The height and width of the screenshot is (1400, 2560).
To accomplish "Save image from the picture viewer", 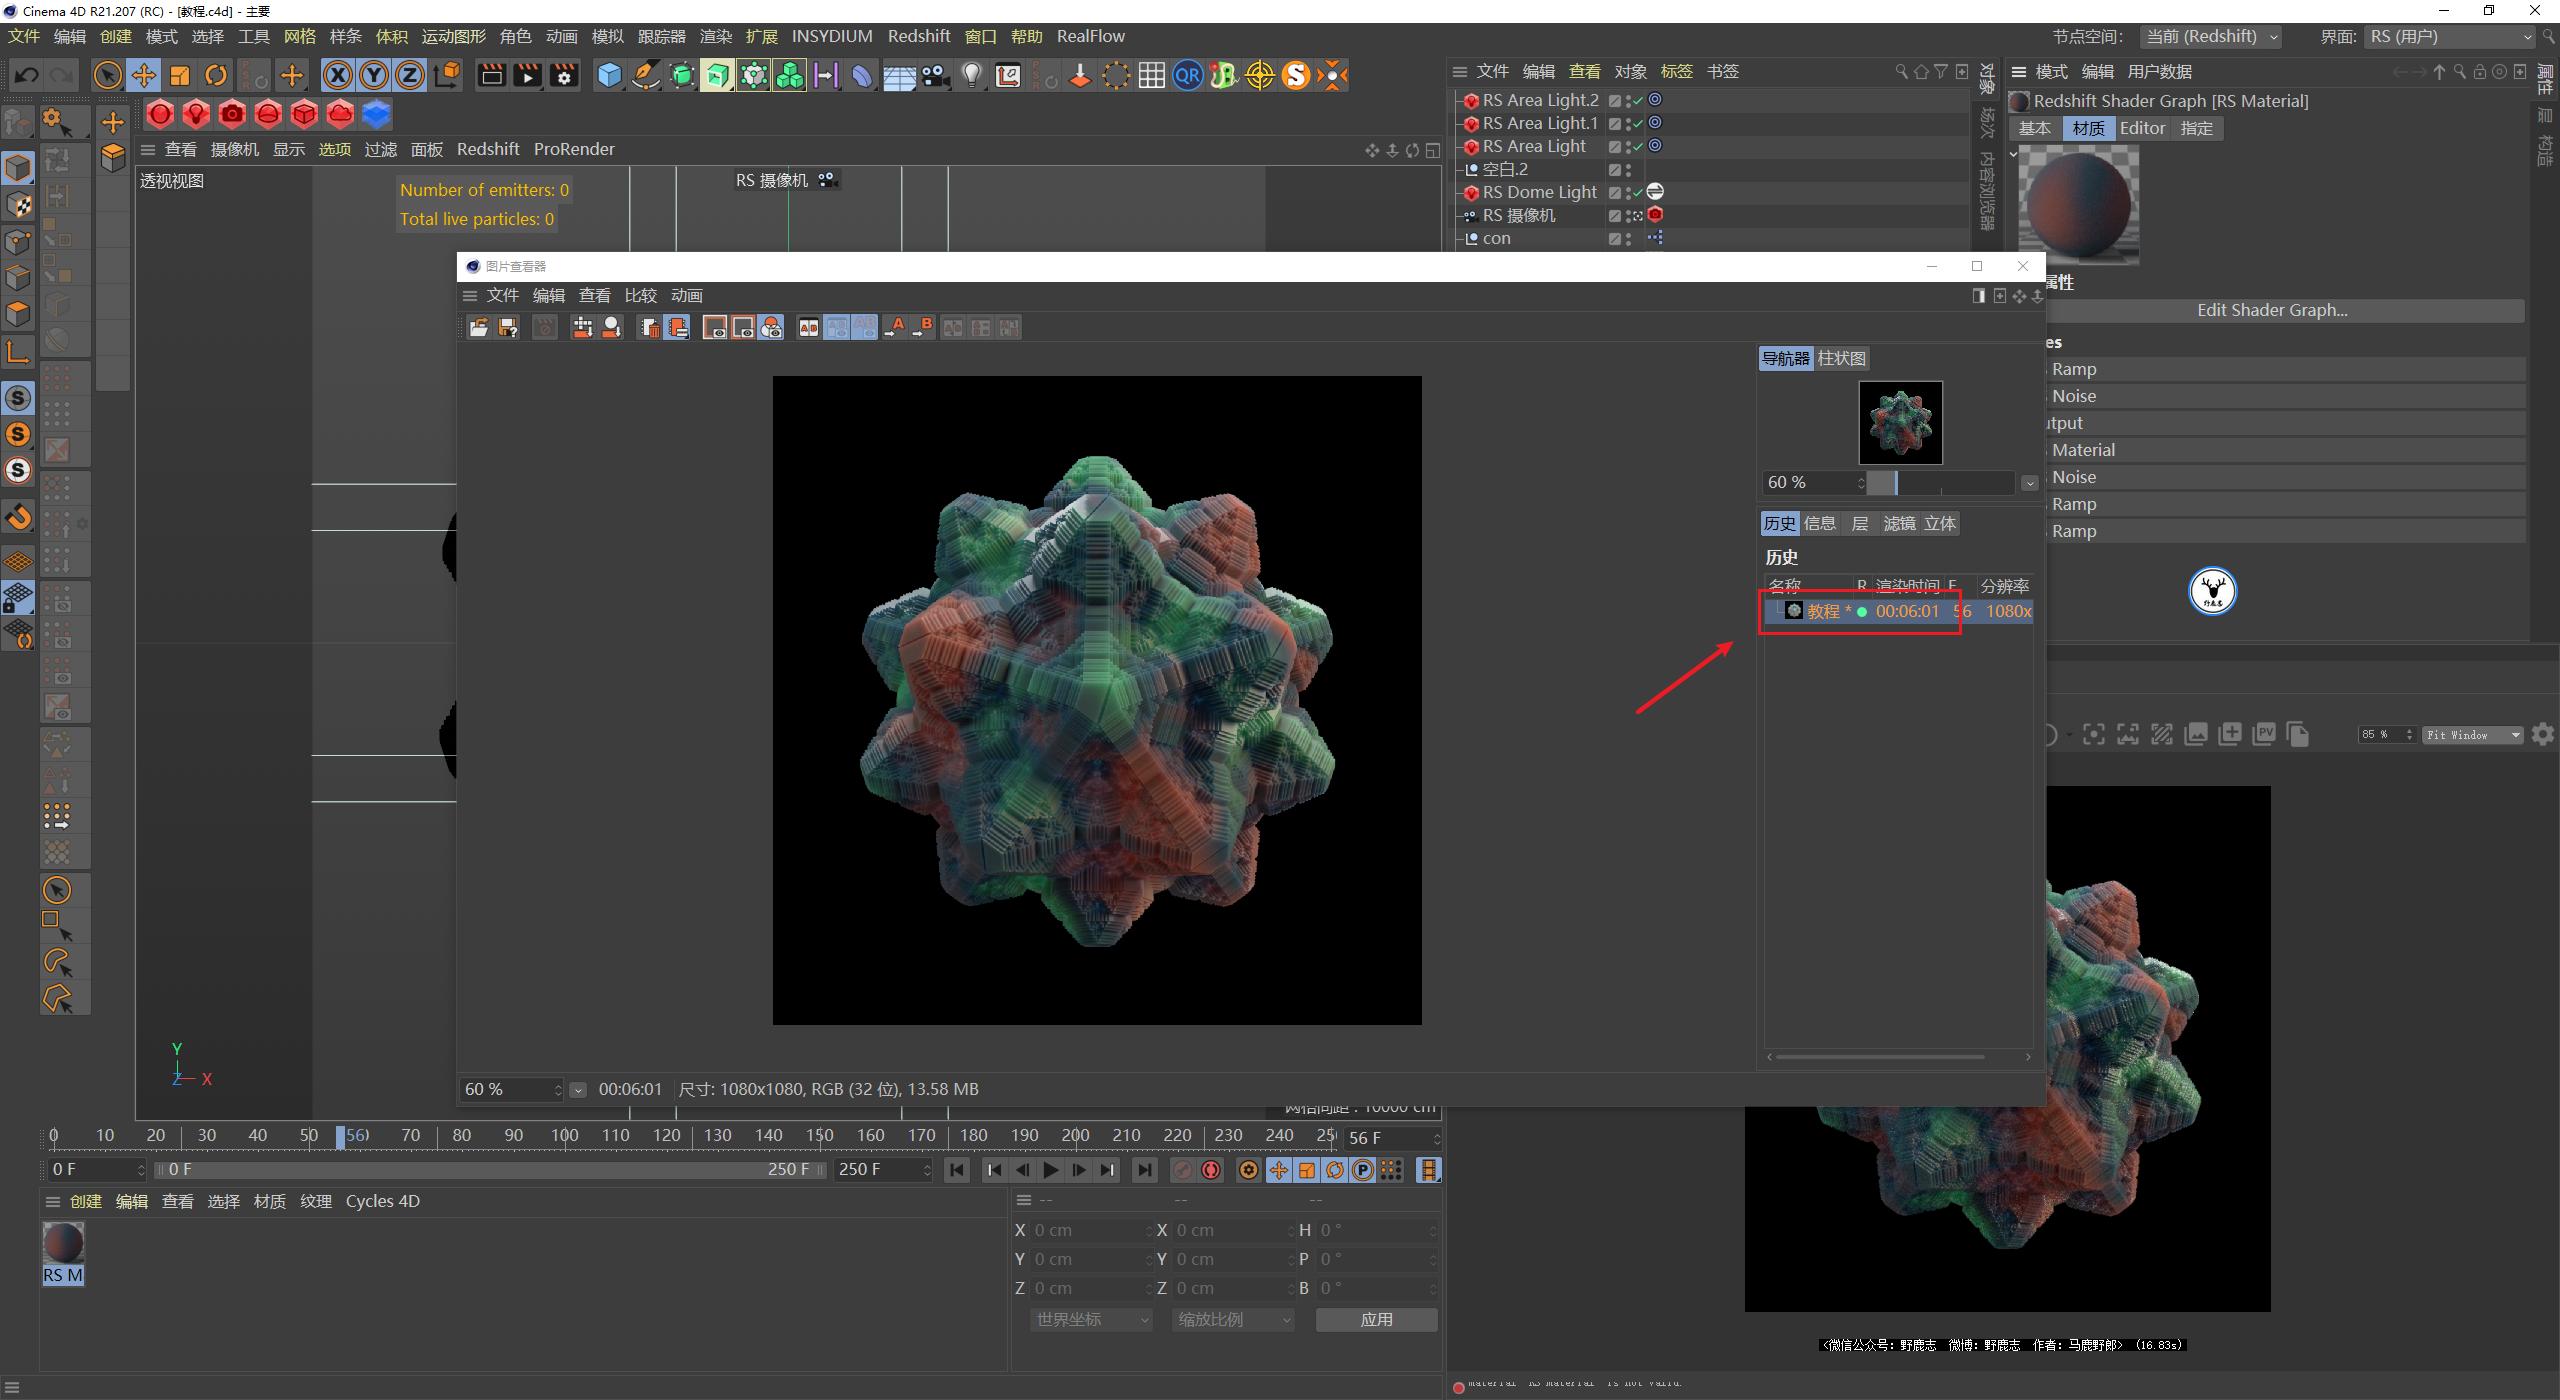I will (508, 327).
